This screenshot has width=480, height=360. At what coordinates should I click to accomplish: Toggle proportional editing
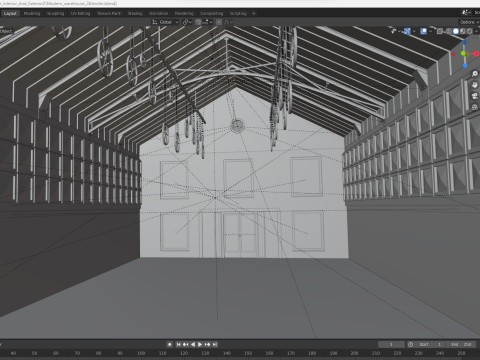[219, 22]
